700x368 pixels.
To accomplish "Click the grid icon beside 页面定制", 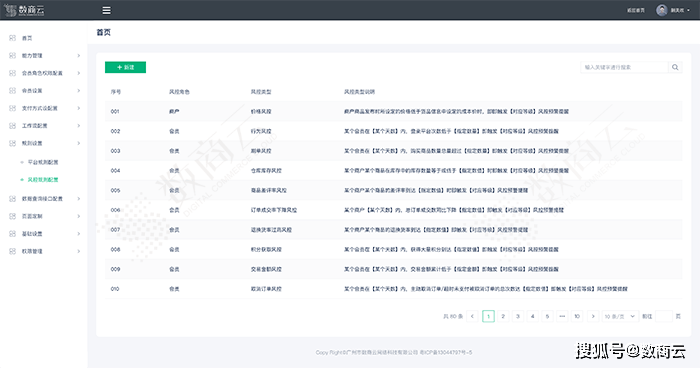I will [x=12, y=216].
